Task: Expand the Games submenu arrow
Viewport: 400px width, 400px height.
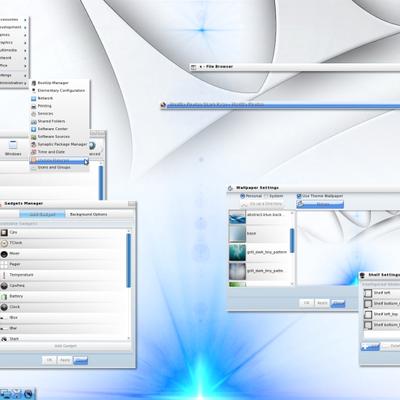Action: click(x=25, y=35)
